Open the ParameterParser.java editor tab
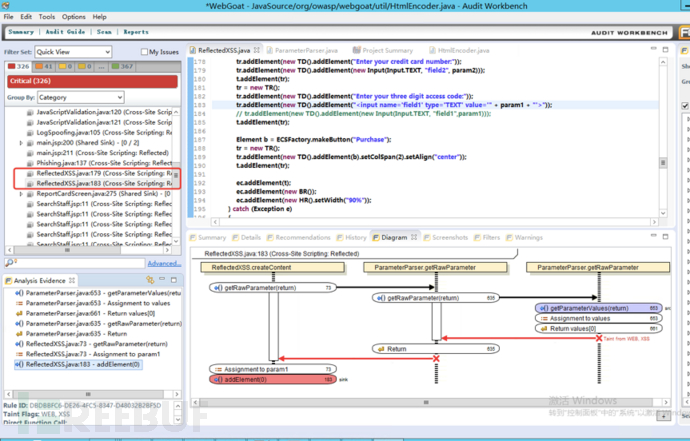The image size is (690, 441). [x=305, y=49]
